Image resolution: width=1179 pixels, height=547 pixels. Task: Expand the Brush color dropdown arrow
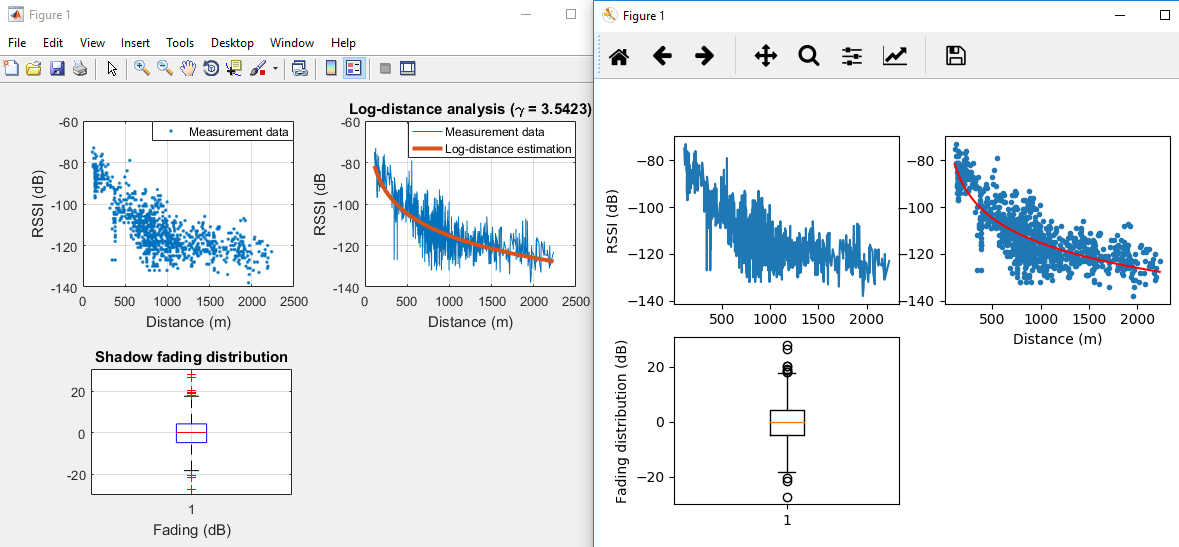click(275, 68)
